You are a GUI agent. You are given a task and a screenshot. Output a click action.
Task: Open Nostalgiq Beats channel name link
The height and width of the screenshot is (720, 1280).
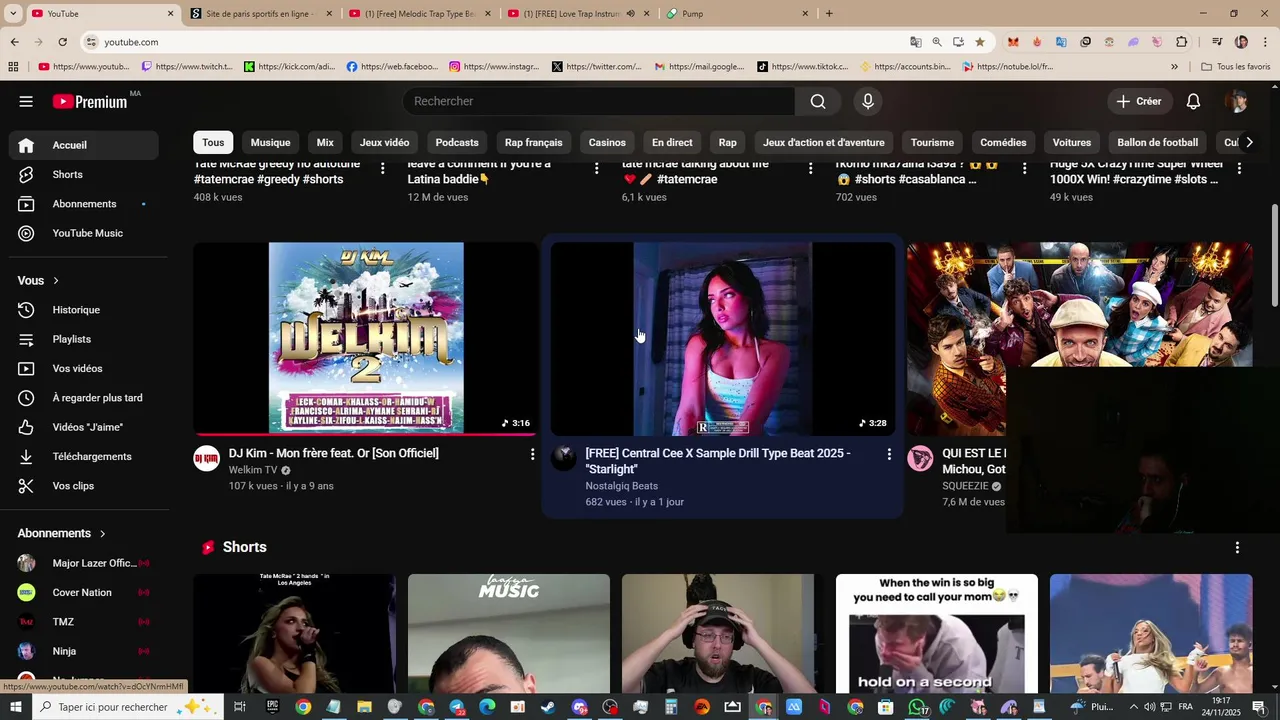click(621, 486)
